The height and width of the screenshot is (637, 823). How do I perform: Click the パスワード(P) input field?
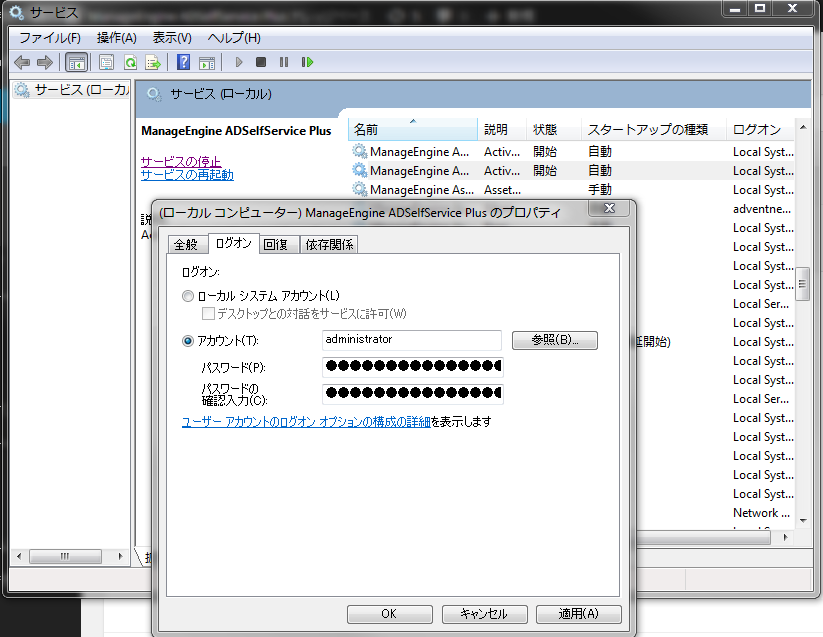(x=413, y=366)
